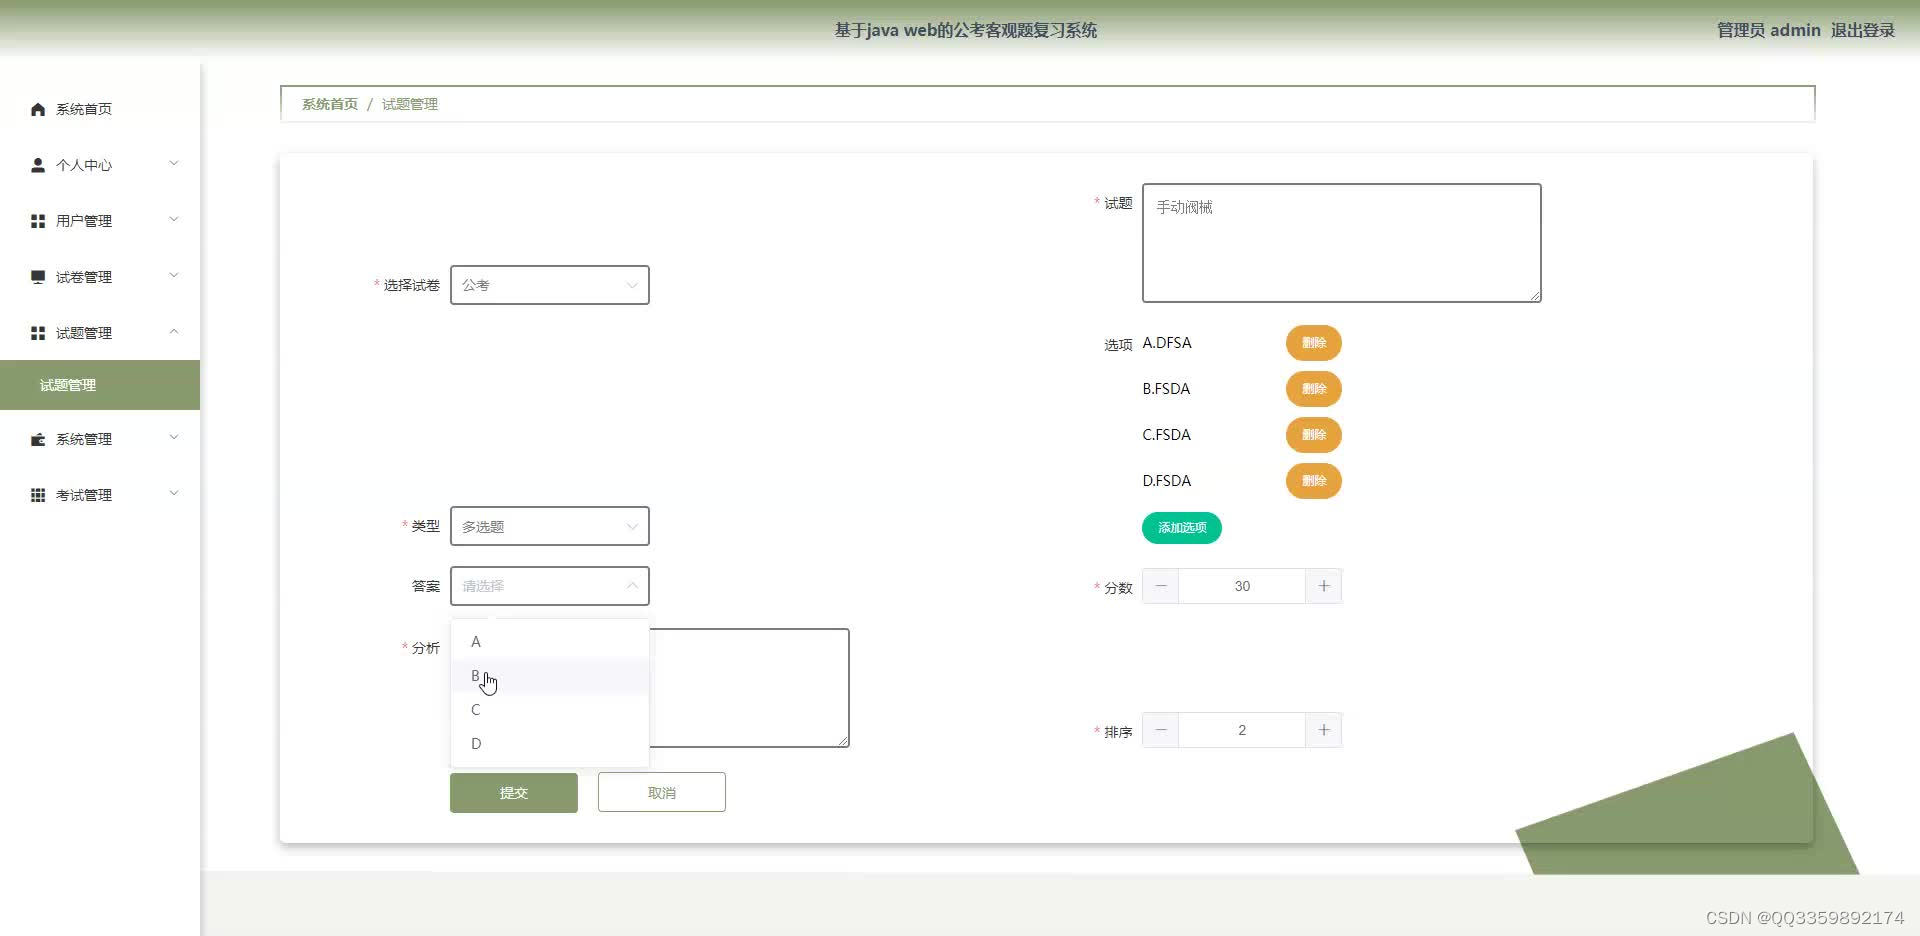Click the grid icon beside 考试管理

click(38, 495)
